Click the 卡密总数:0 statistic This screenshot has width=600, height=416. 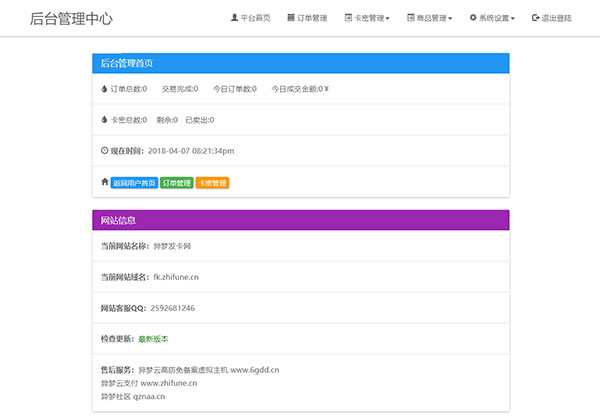pyautogui.click(x=129, y=120)
